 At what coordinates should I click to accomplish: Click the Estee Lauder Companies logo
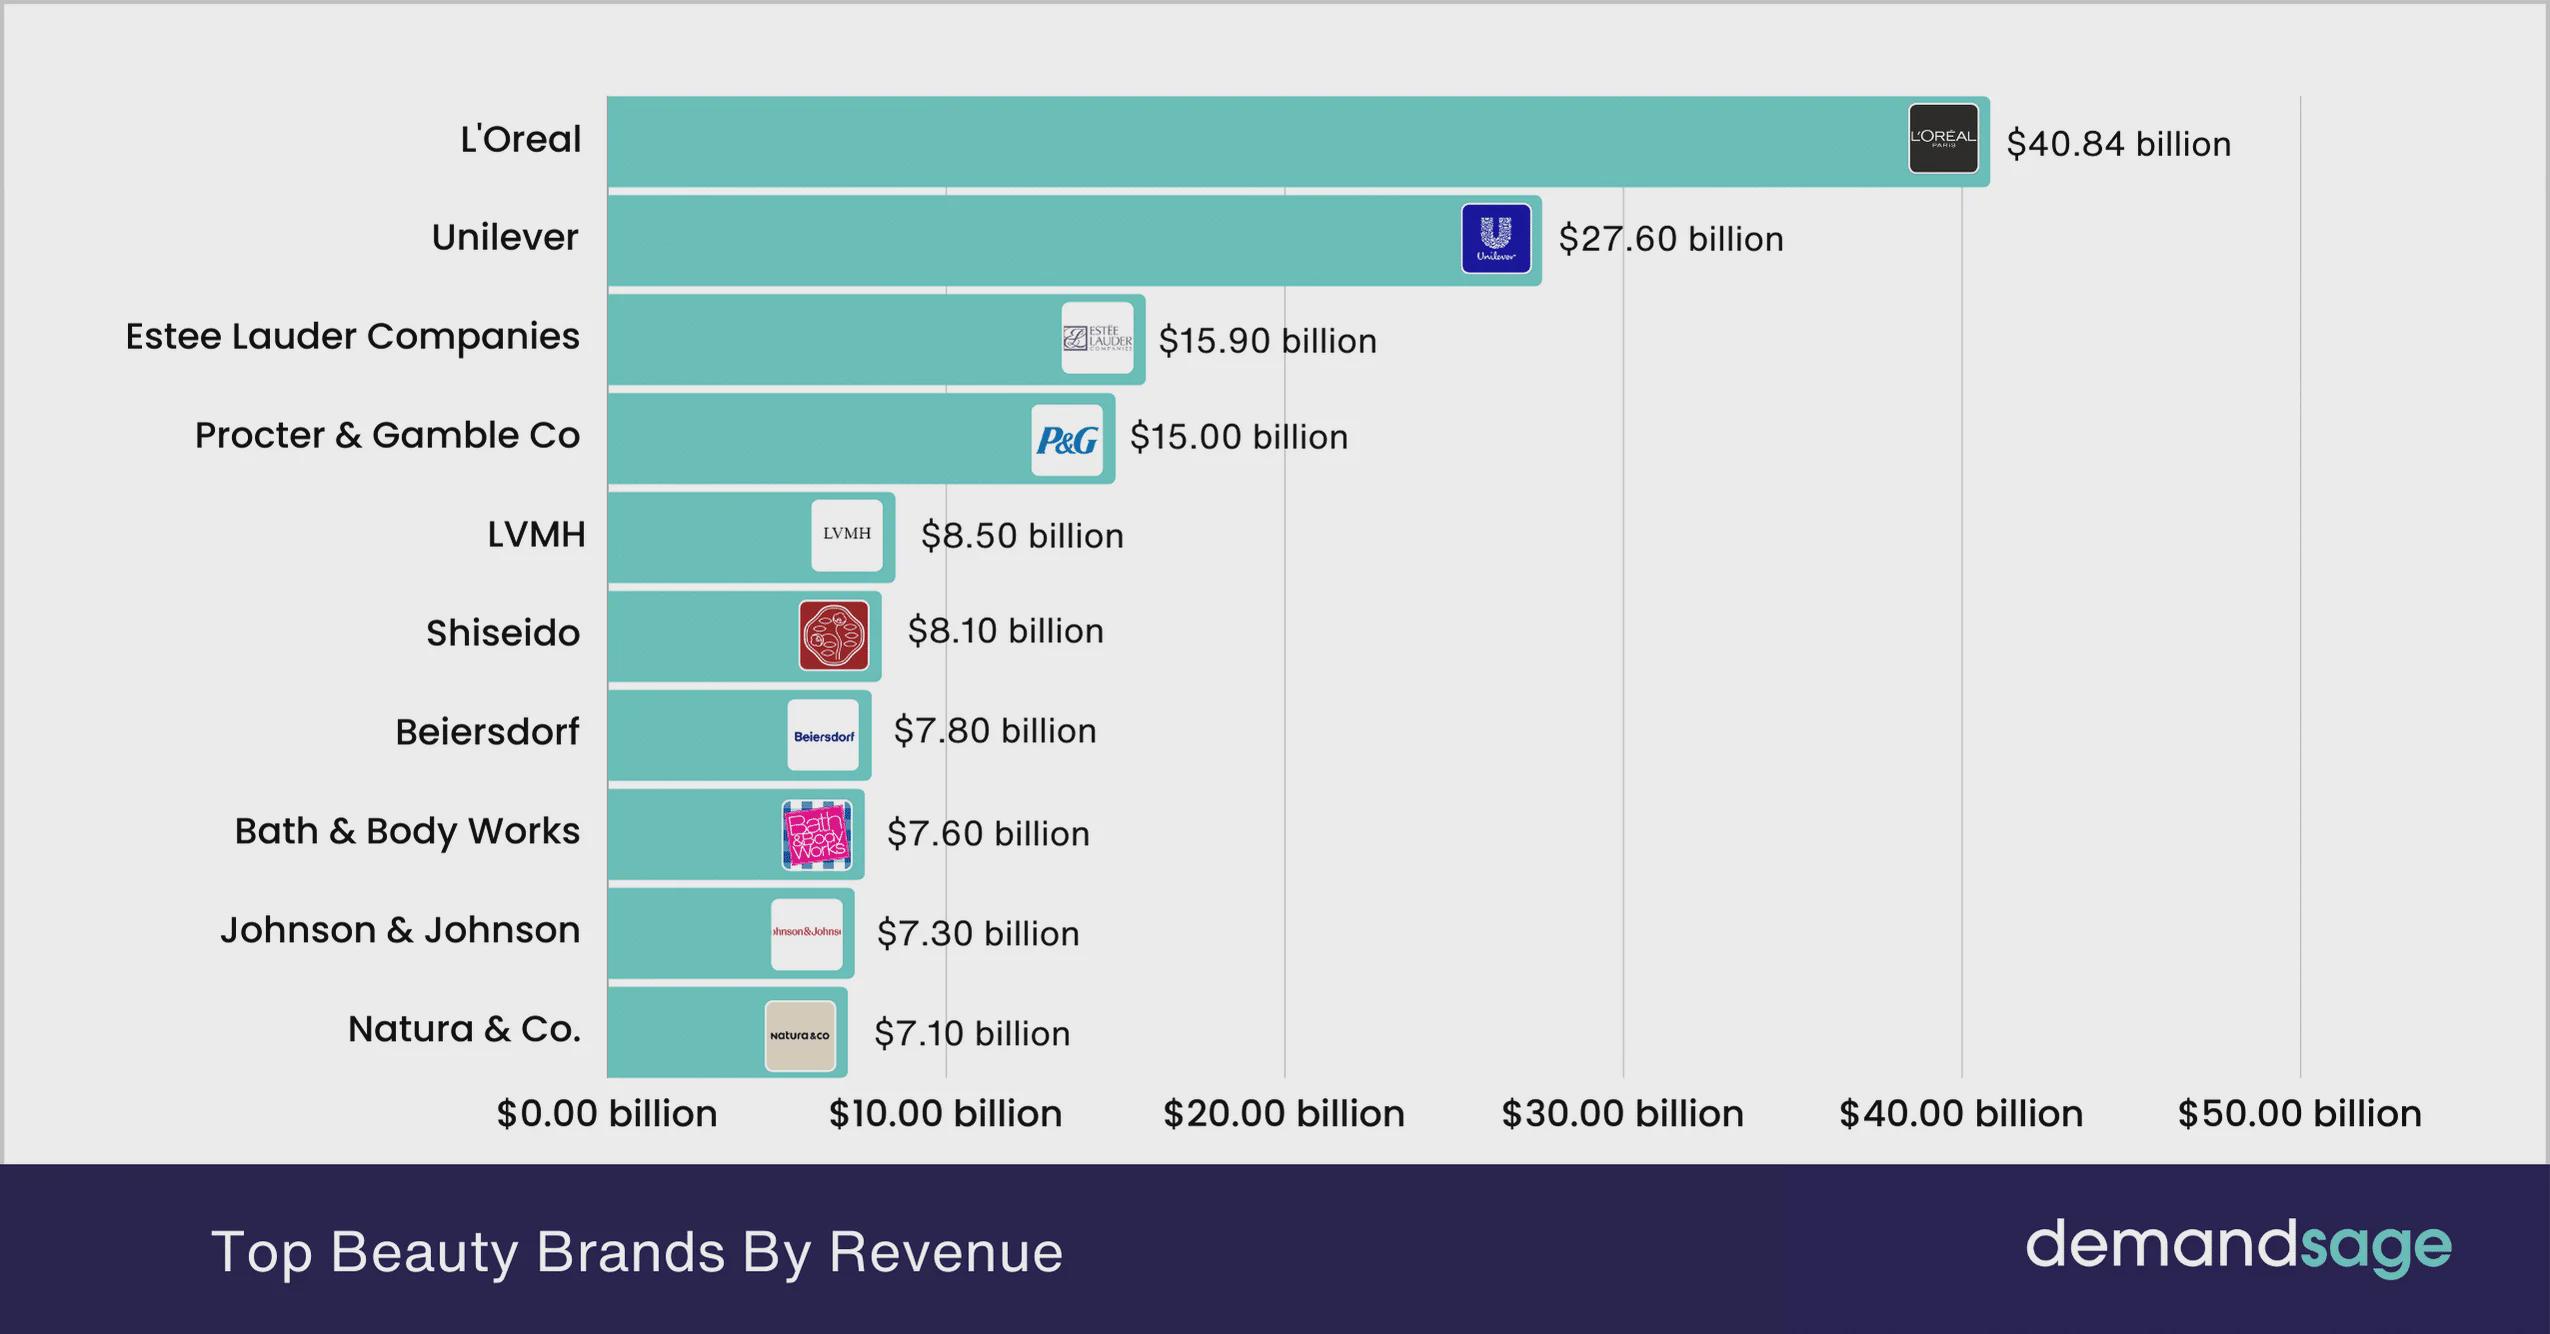click(x=1097, y=338)
